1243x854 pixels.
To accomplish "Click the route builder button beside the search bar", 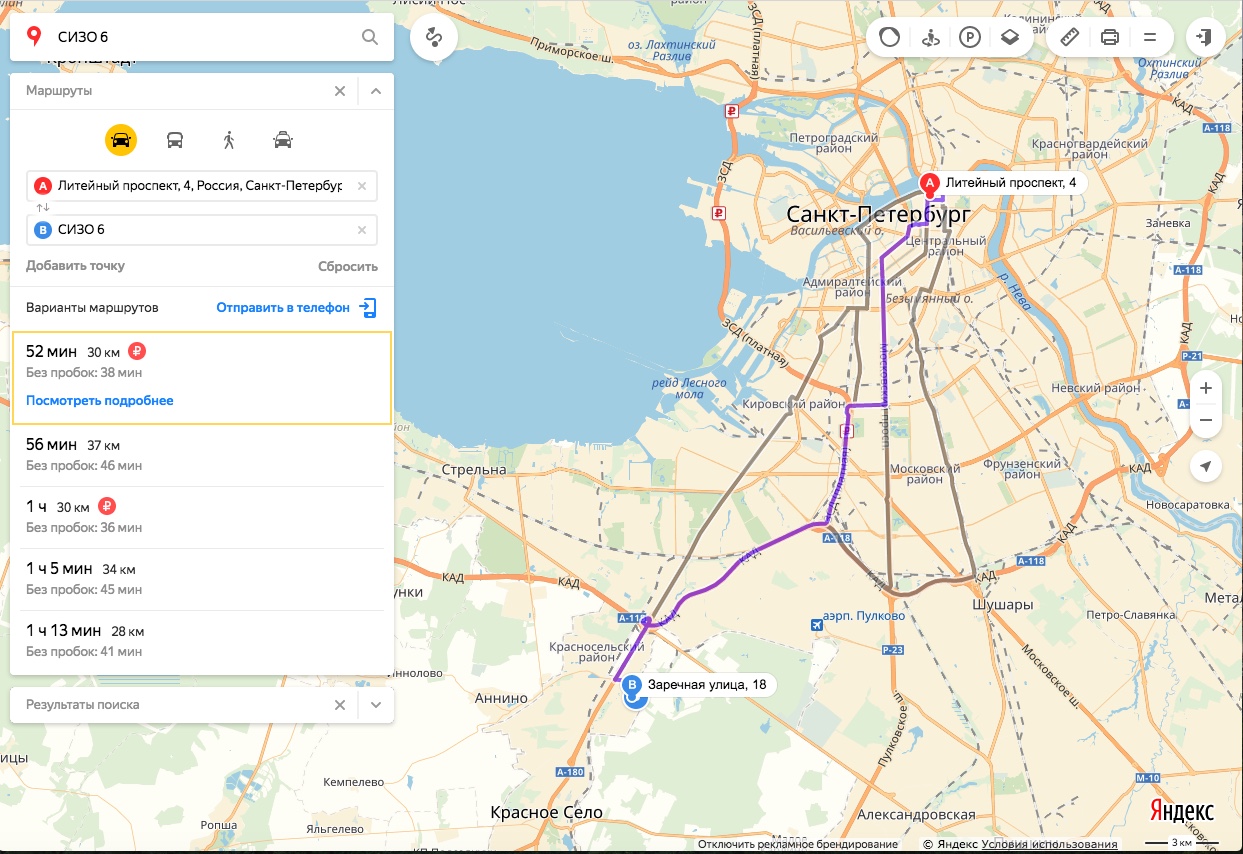I will coord(434,38).
